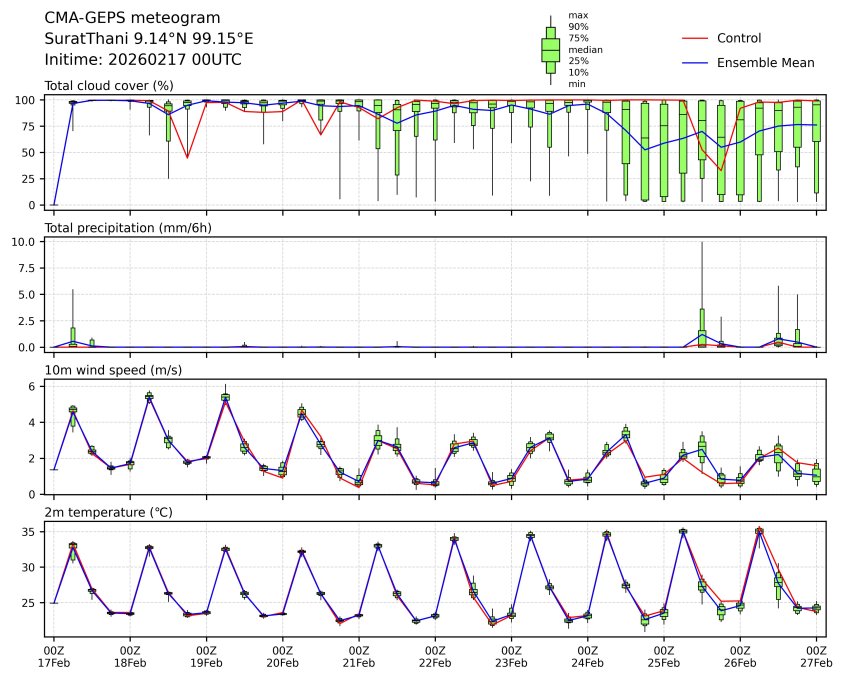Click the median label in boxplot legend

[x=585, y=49]
